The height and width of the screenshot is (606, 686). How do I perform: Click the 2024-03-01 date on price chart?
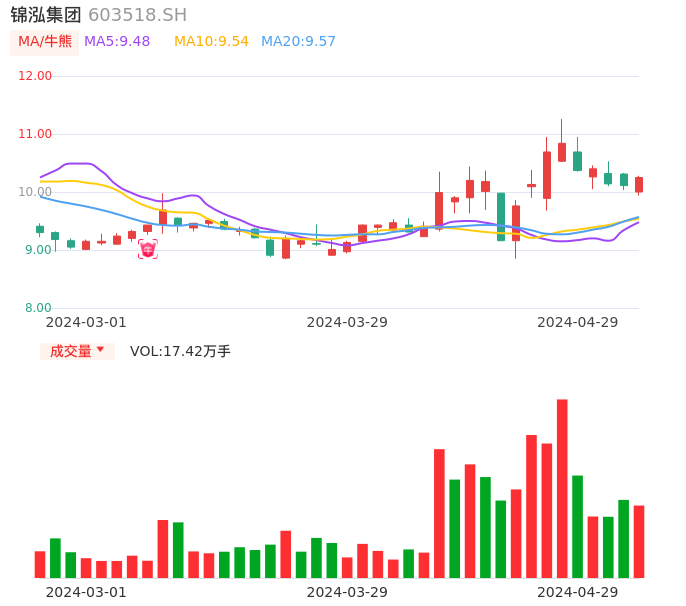tap(86, 323)
